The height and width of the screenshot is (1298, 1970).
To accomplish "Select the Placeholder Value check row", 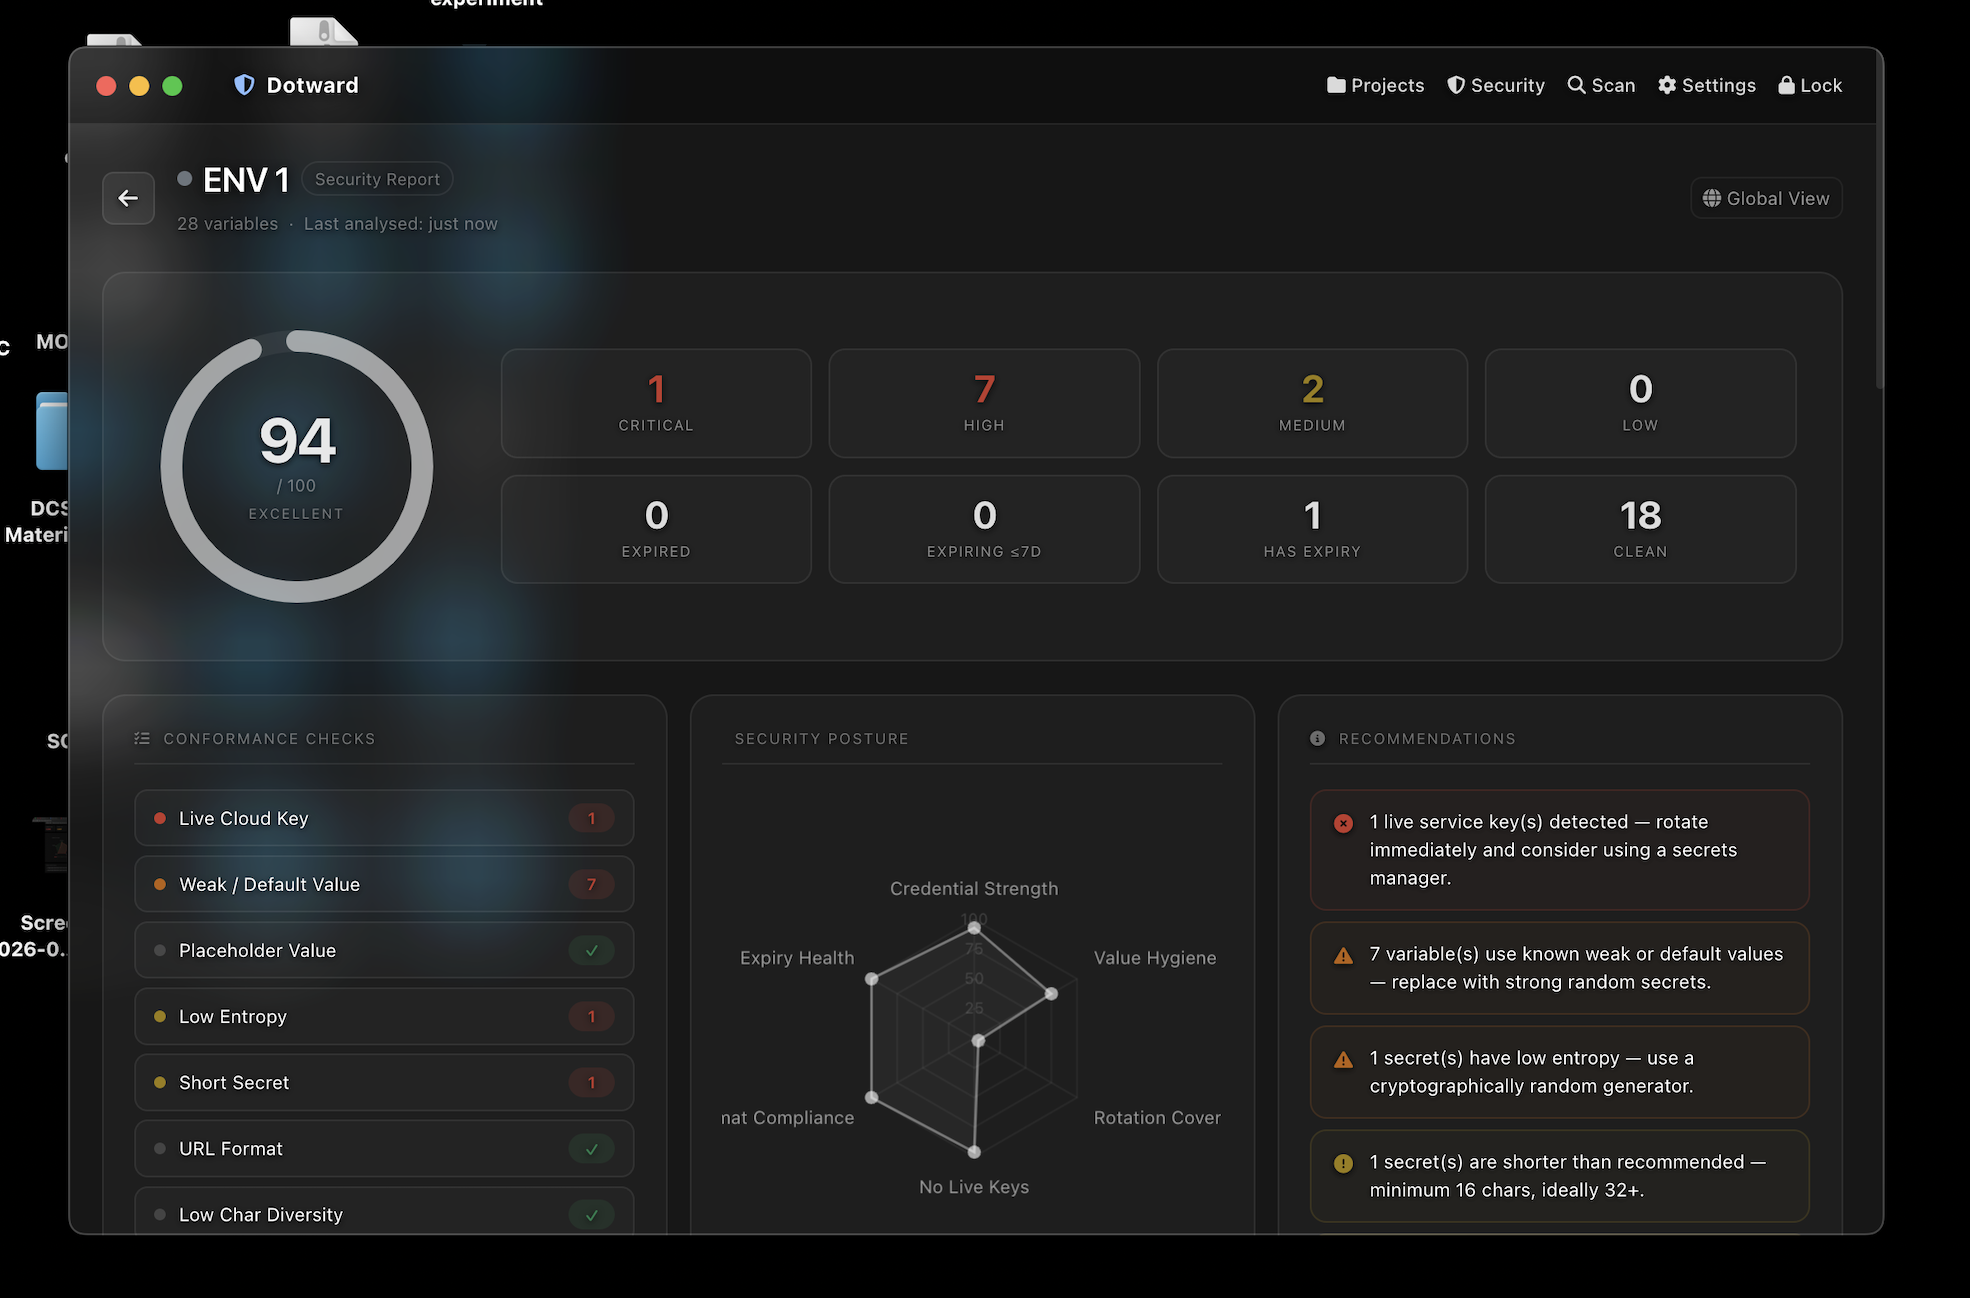I will (384, 950).
